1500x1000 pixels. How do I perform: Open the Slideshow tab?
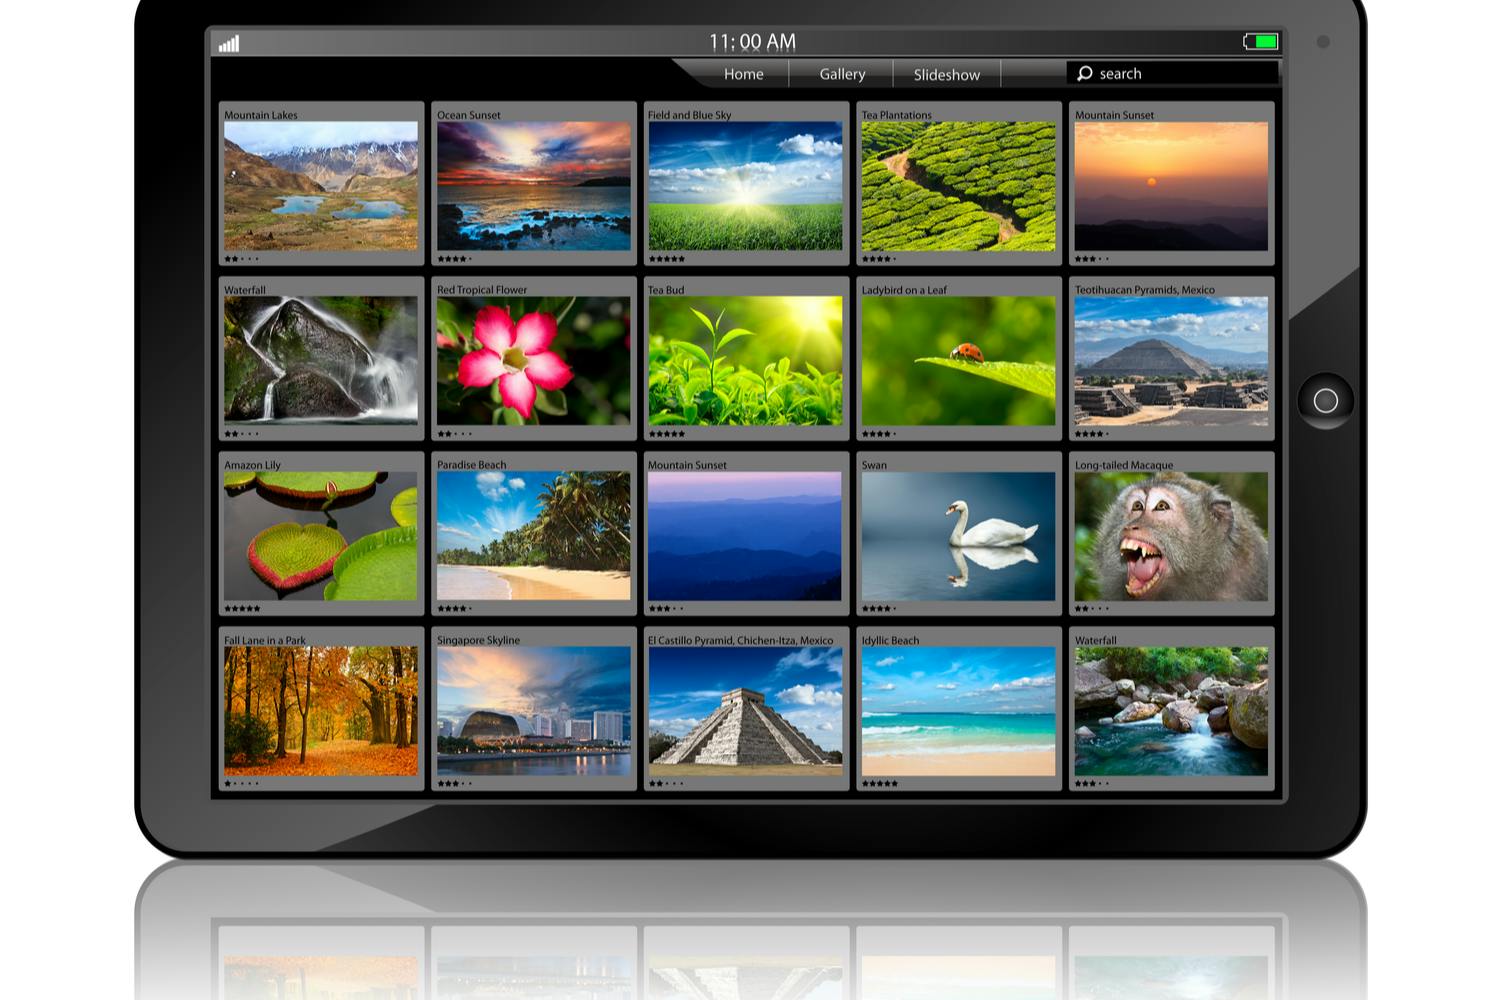(x=945, y=73)
